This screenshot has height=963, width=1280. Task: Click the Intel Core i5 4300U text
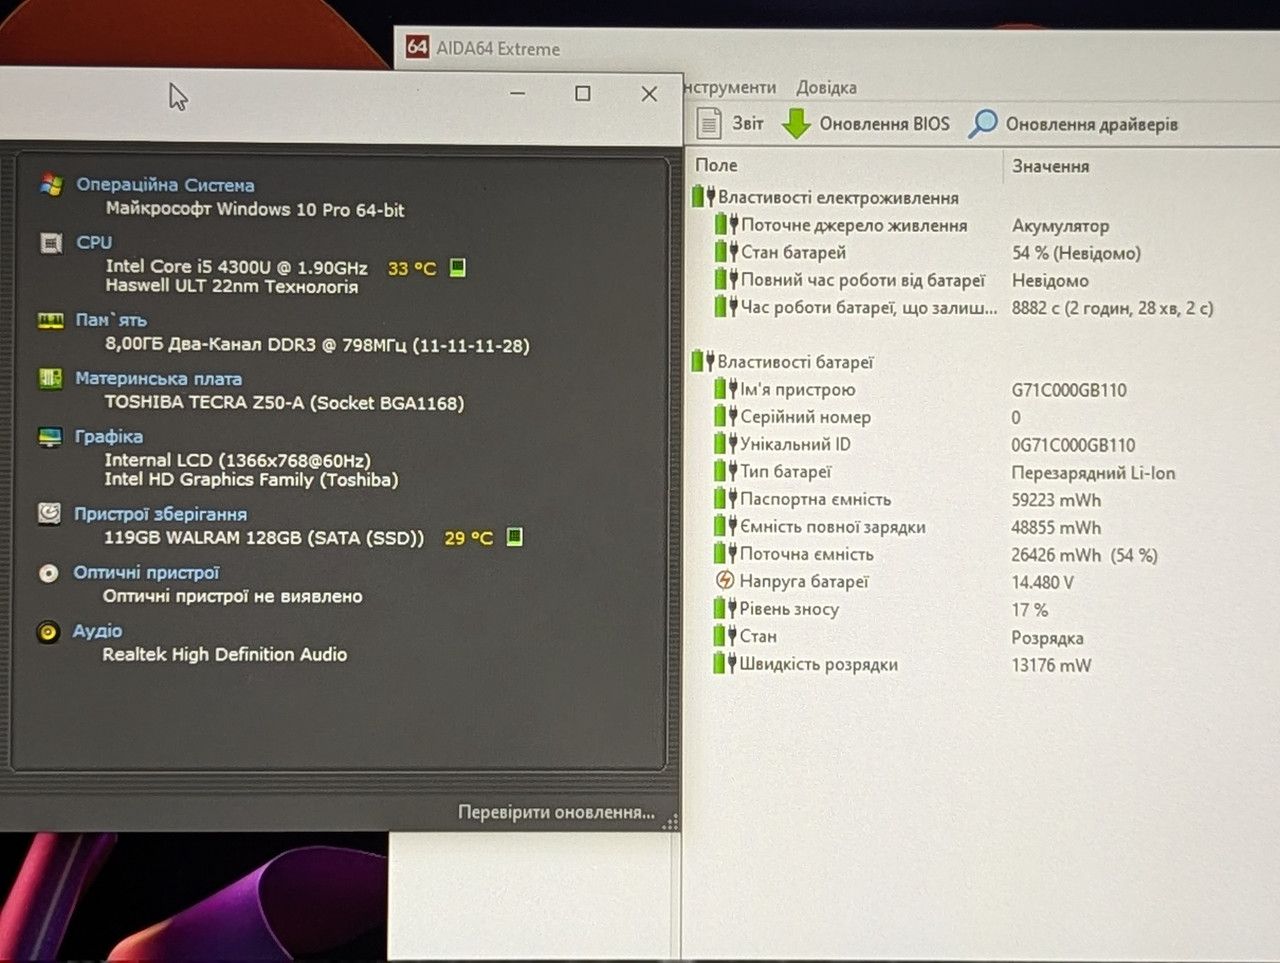[x=236, y=267]
